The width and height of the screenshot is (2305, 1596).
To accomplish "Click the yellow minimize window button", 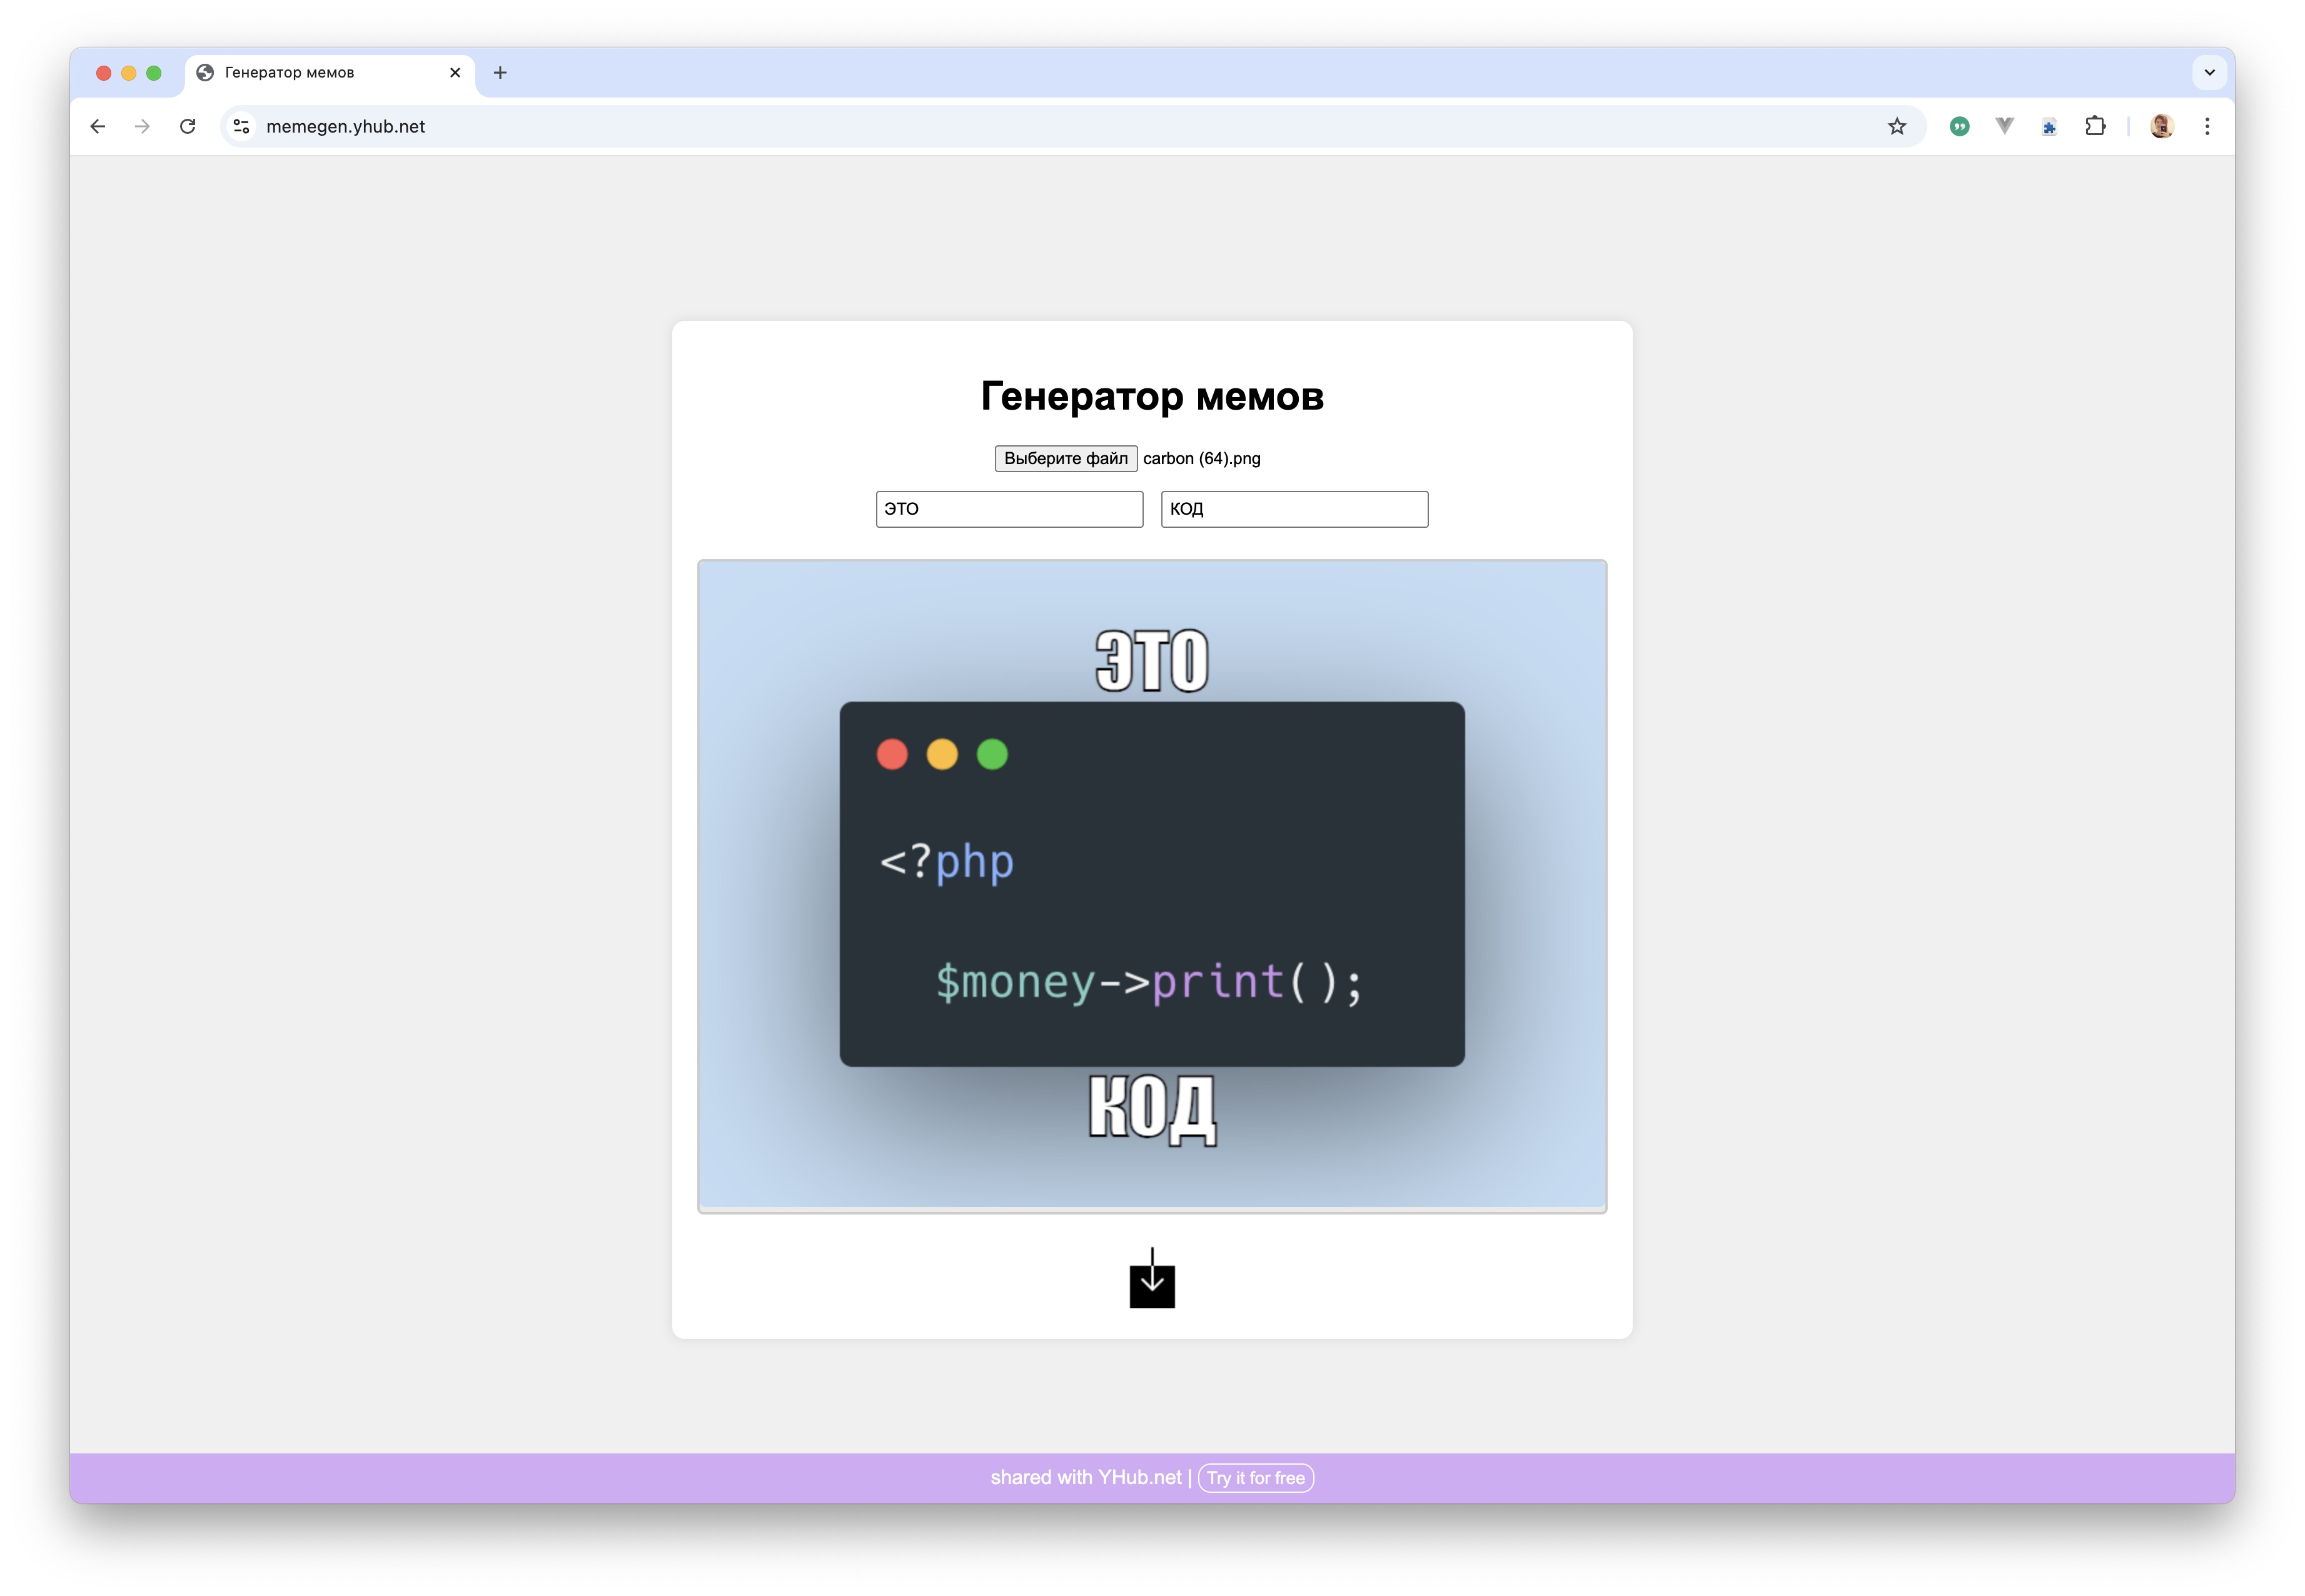I will tap(129, 73).
